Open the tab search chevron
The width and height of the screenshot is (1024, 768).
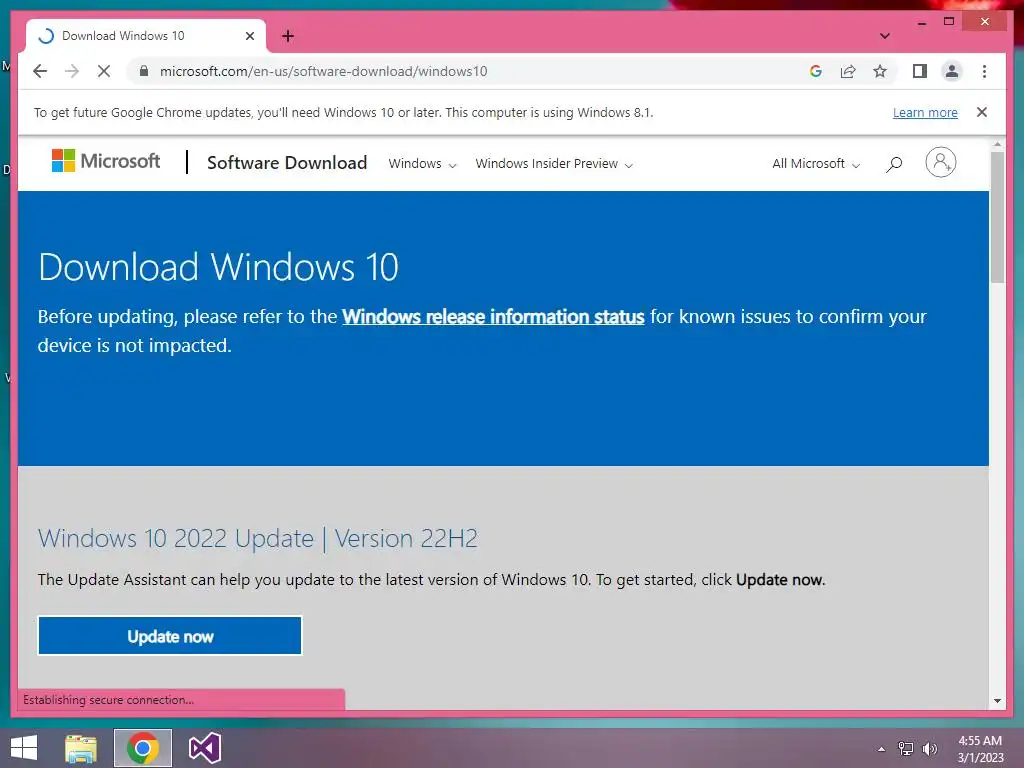[884, 36]
